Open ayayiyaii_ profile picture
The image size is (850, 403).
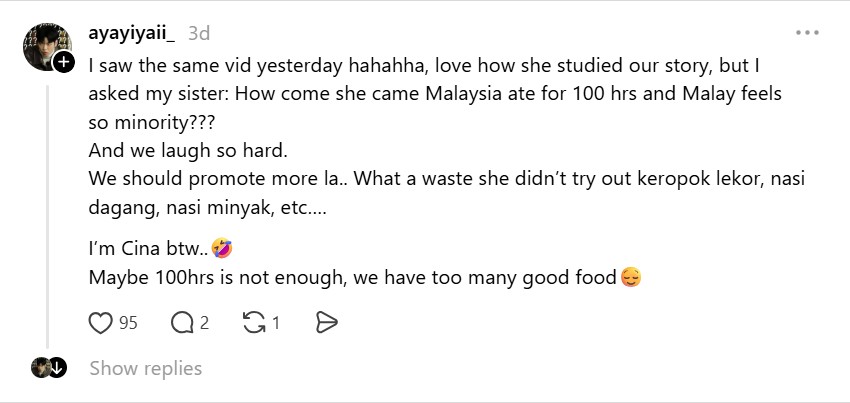click(x=47, y=47)
